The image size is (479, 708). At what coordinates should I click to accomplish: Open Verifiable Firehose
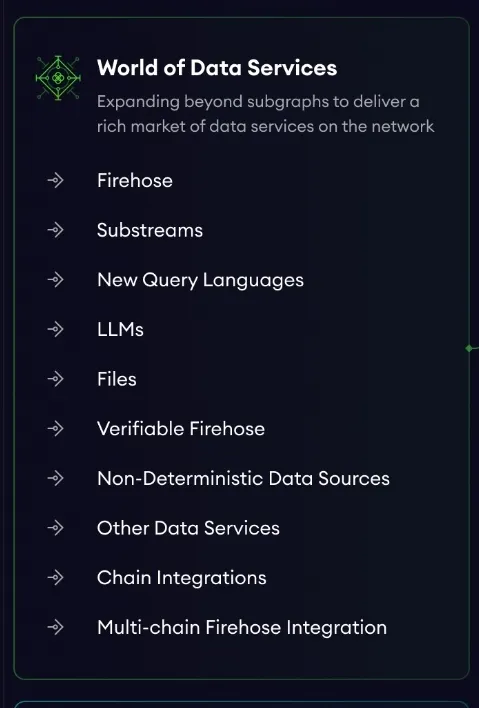(x=181, y=429)
